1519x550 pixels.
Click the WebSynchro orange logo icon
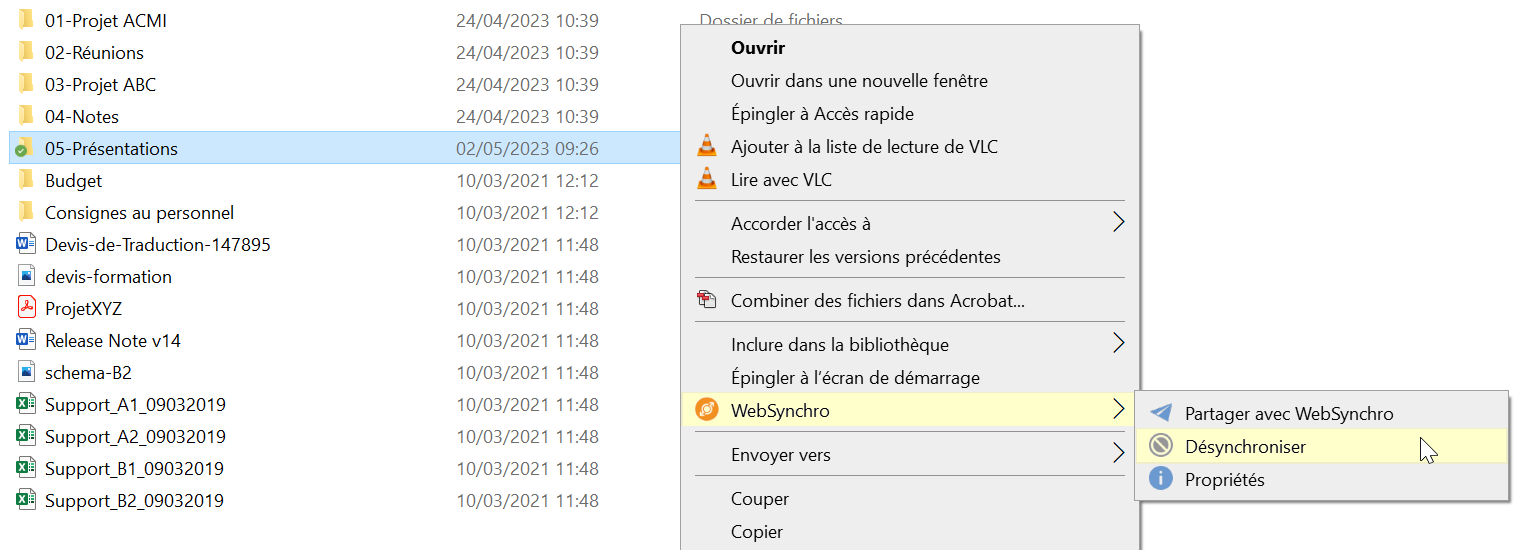coord(706,410)
